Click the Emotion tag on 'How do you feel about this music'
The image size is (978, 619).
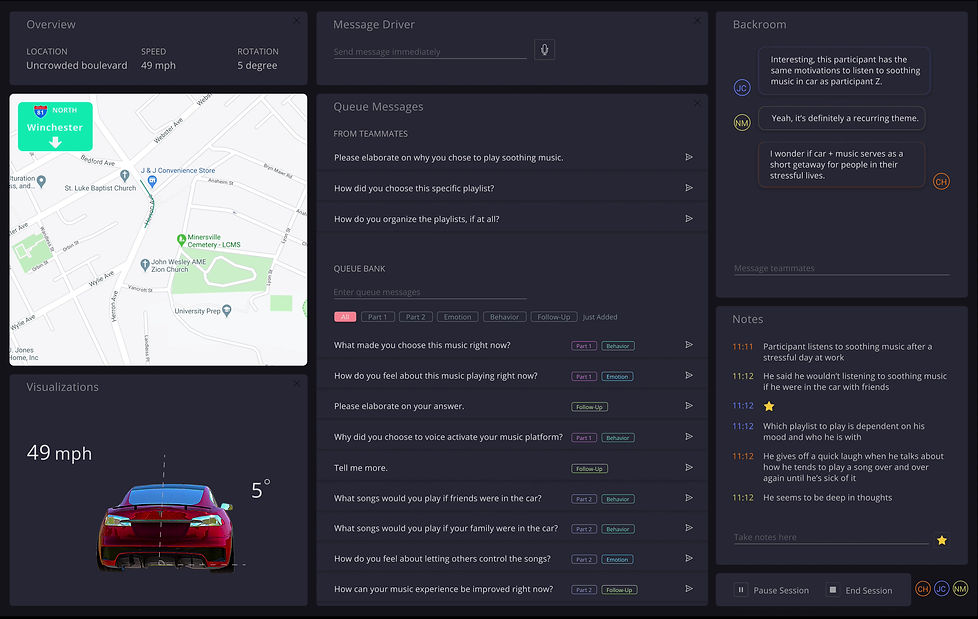tap(617, 376)
